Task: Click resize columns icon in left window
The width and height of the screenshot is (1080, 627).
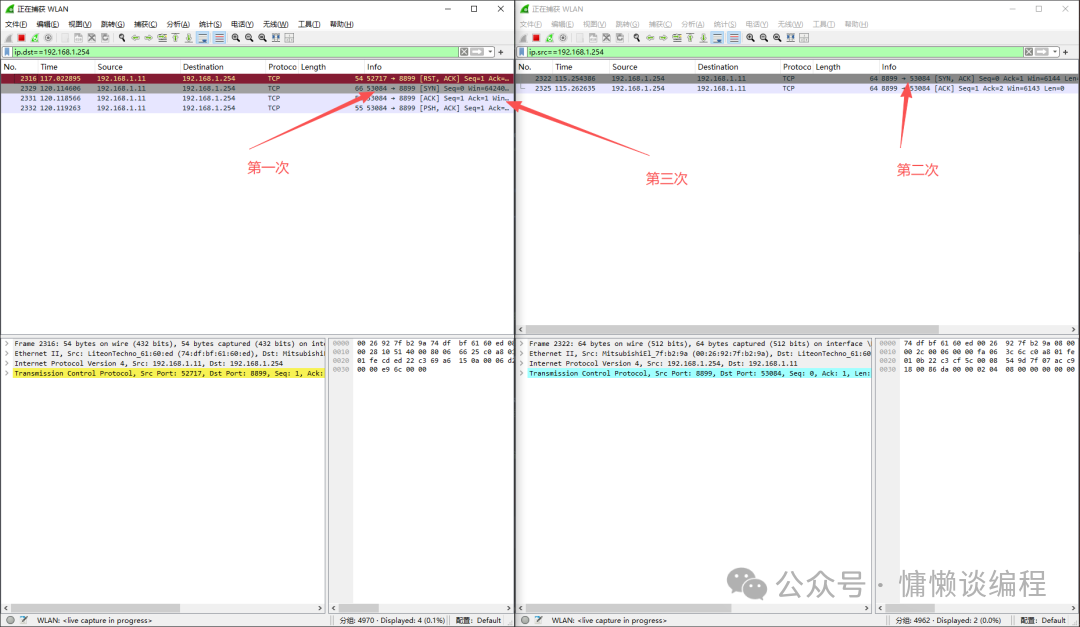Action: click(x=276, y=38)
